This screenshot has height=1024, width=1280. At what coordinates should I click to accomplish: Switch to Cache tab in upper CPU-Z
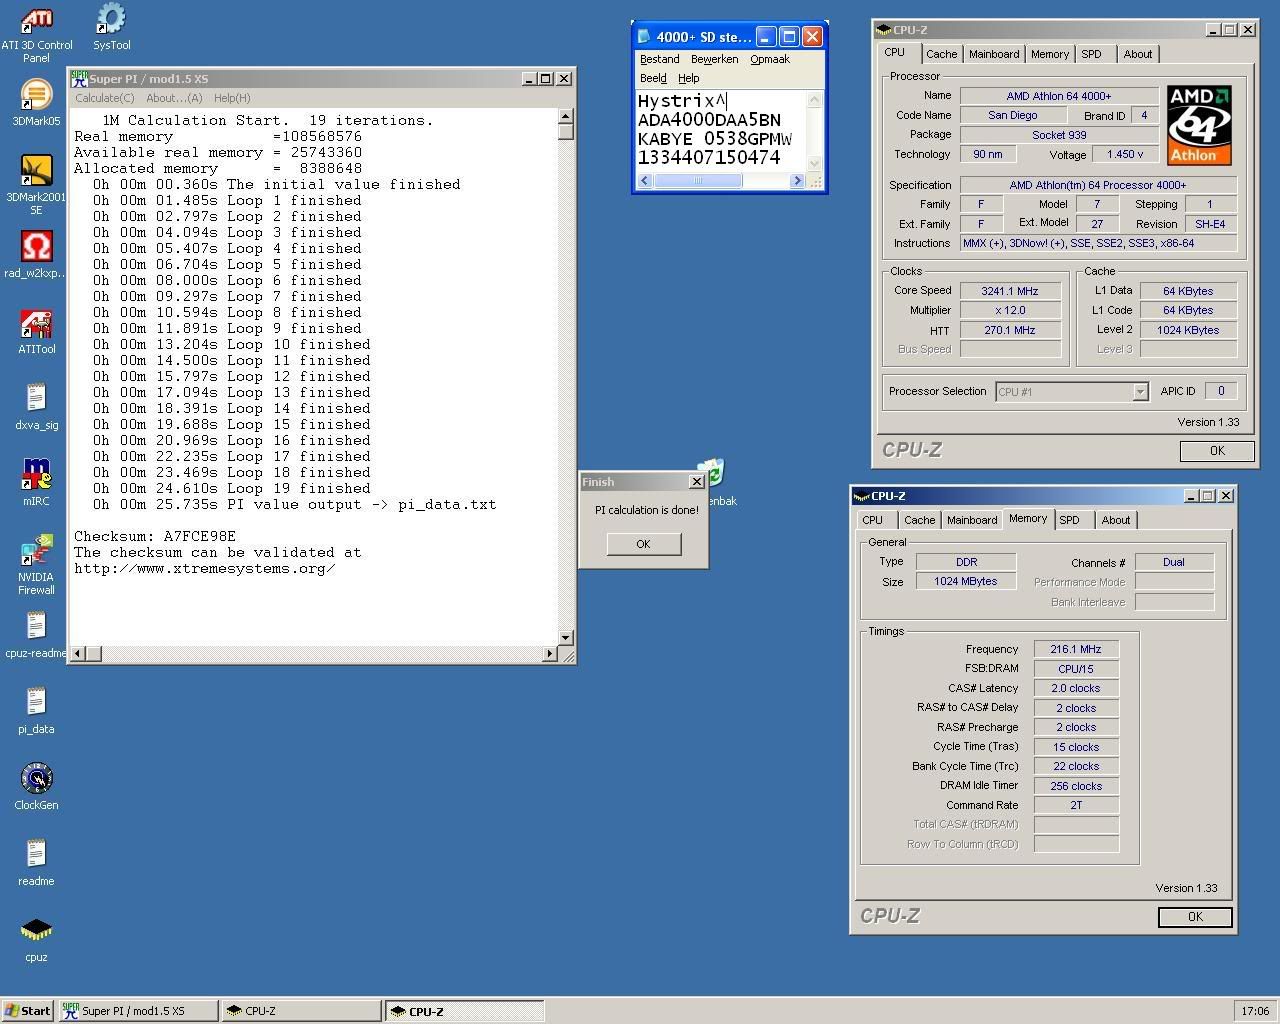tap(941, 54)
